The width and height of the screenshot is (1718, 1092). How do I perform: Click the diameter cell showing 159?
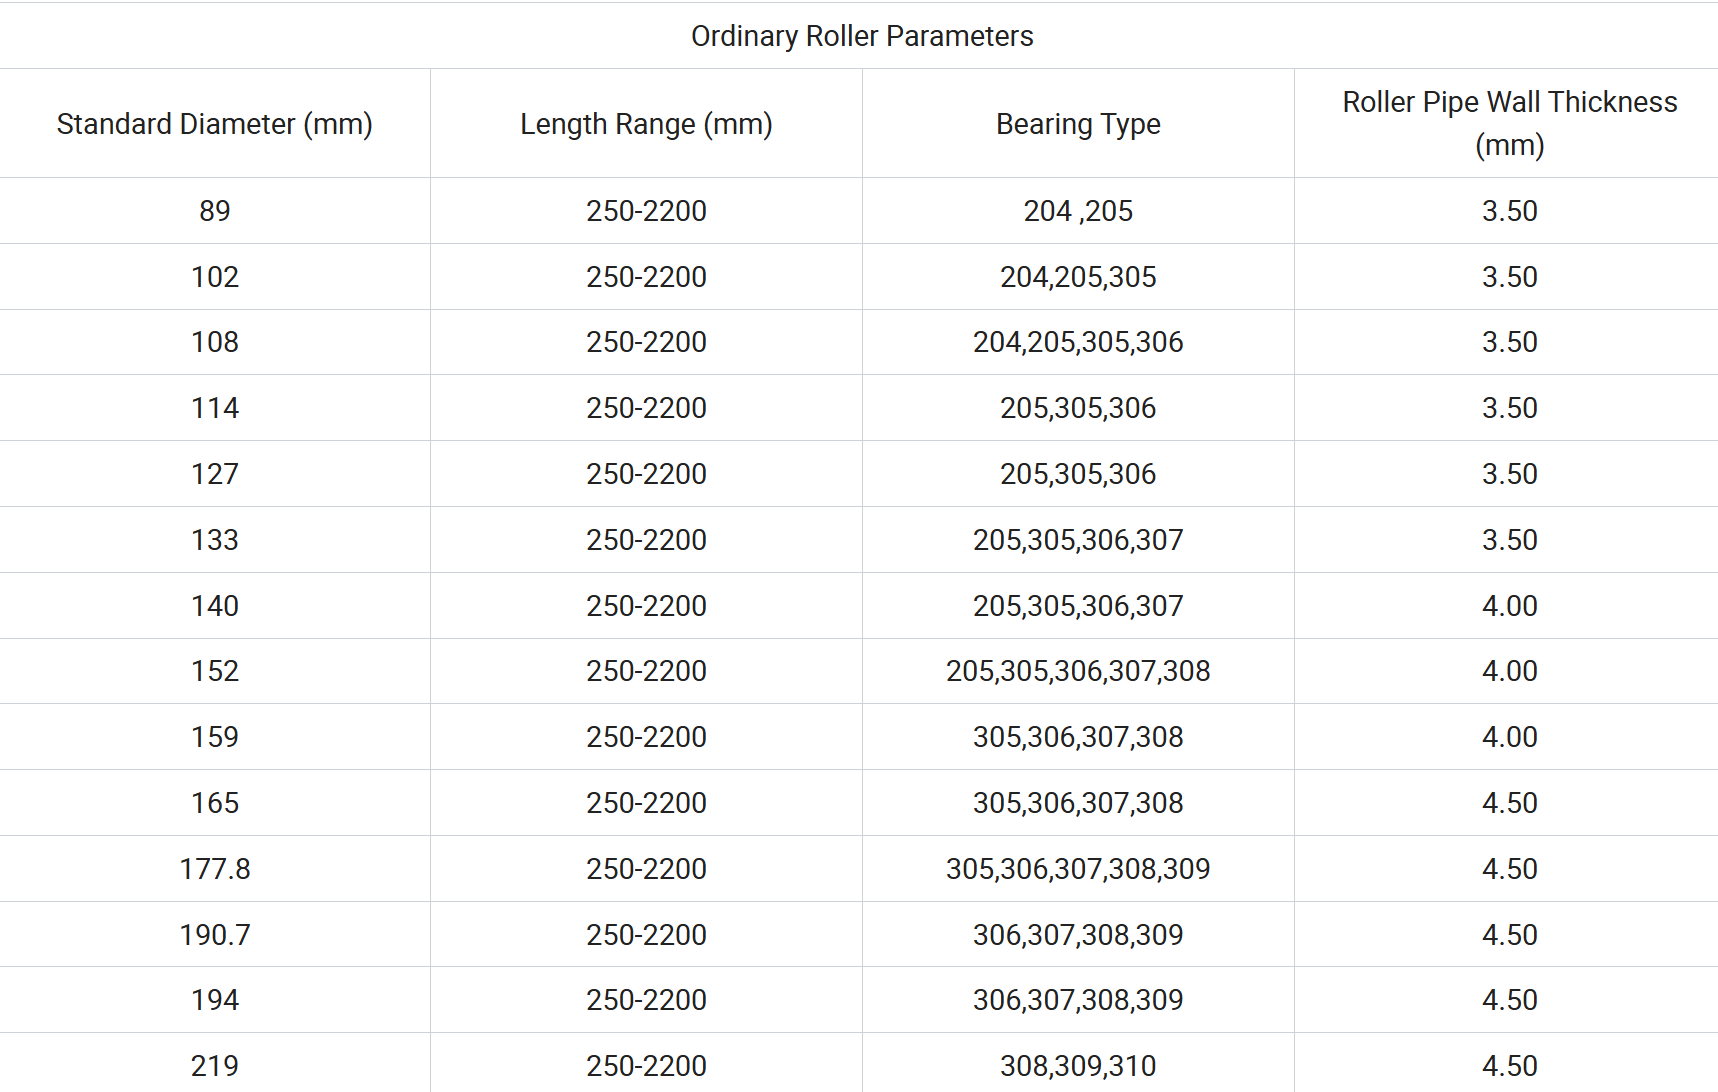pyautogui.click(x=215, y=737)
